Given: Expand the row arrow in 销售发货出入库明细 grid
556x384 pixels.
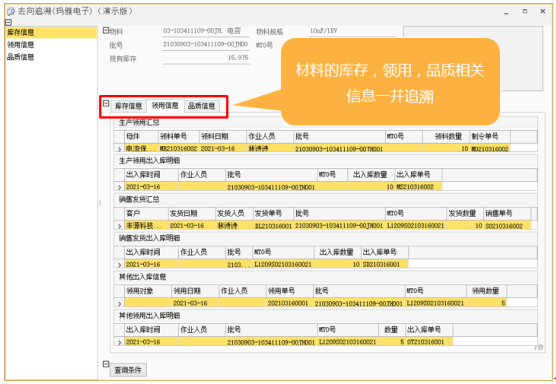Looking at the screenshot, I should tap(119, 265).
